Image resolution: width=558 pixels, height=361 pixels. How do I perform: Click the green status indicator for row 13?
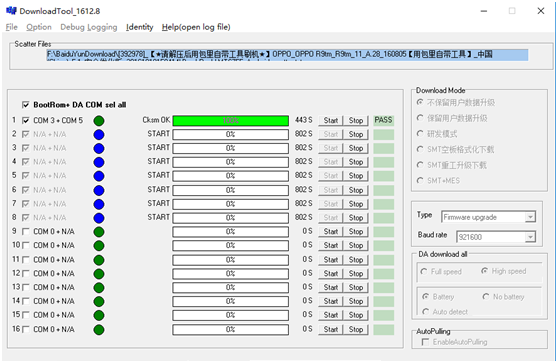pyautogui.click(x=99, y=288)
